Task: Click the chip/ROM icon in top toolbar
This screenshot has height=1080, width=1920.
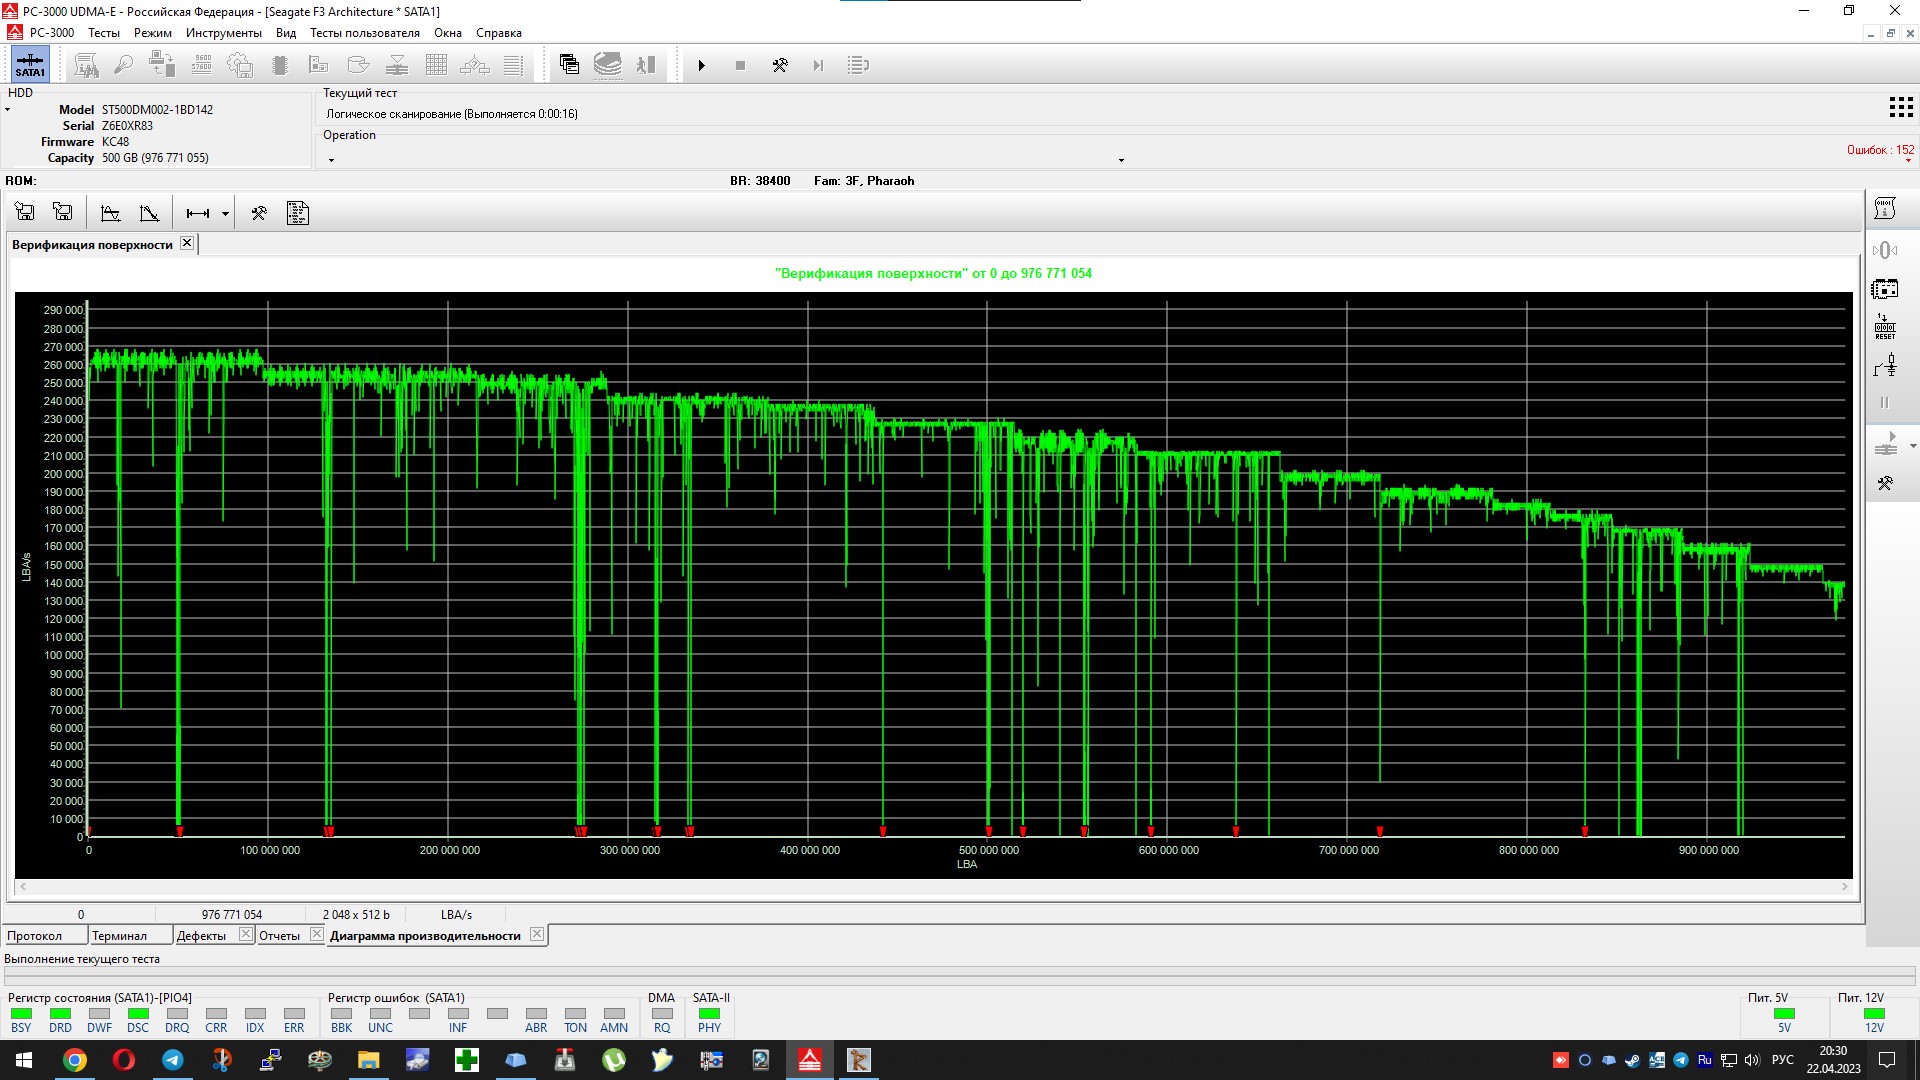Action: pyautogui.click(x=280, y=65)
